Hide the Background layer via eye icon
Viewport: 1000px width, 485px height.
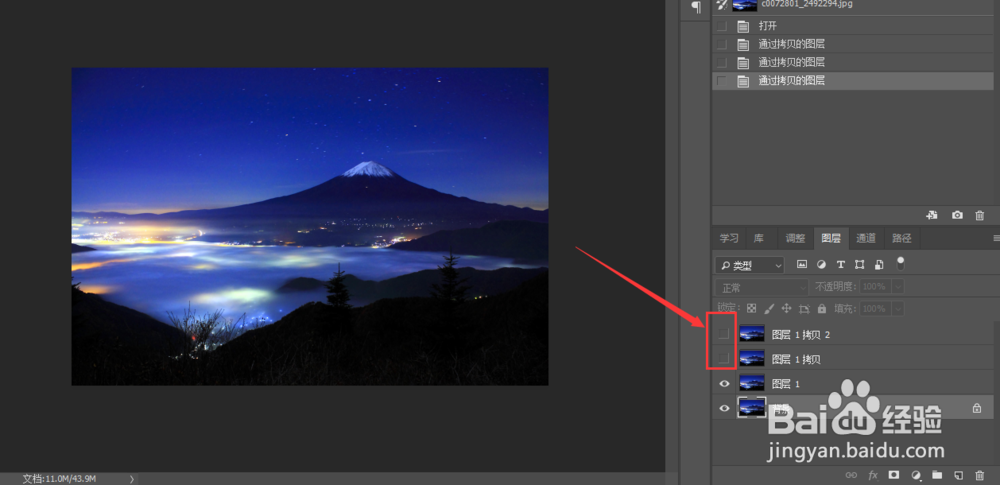coord(724,408)
